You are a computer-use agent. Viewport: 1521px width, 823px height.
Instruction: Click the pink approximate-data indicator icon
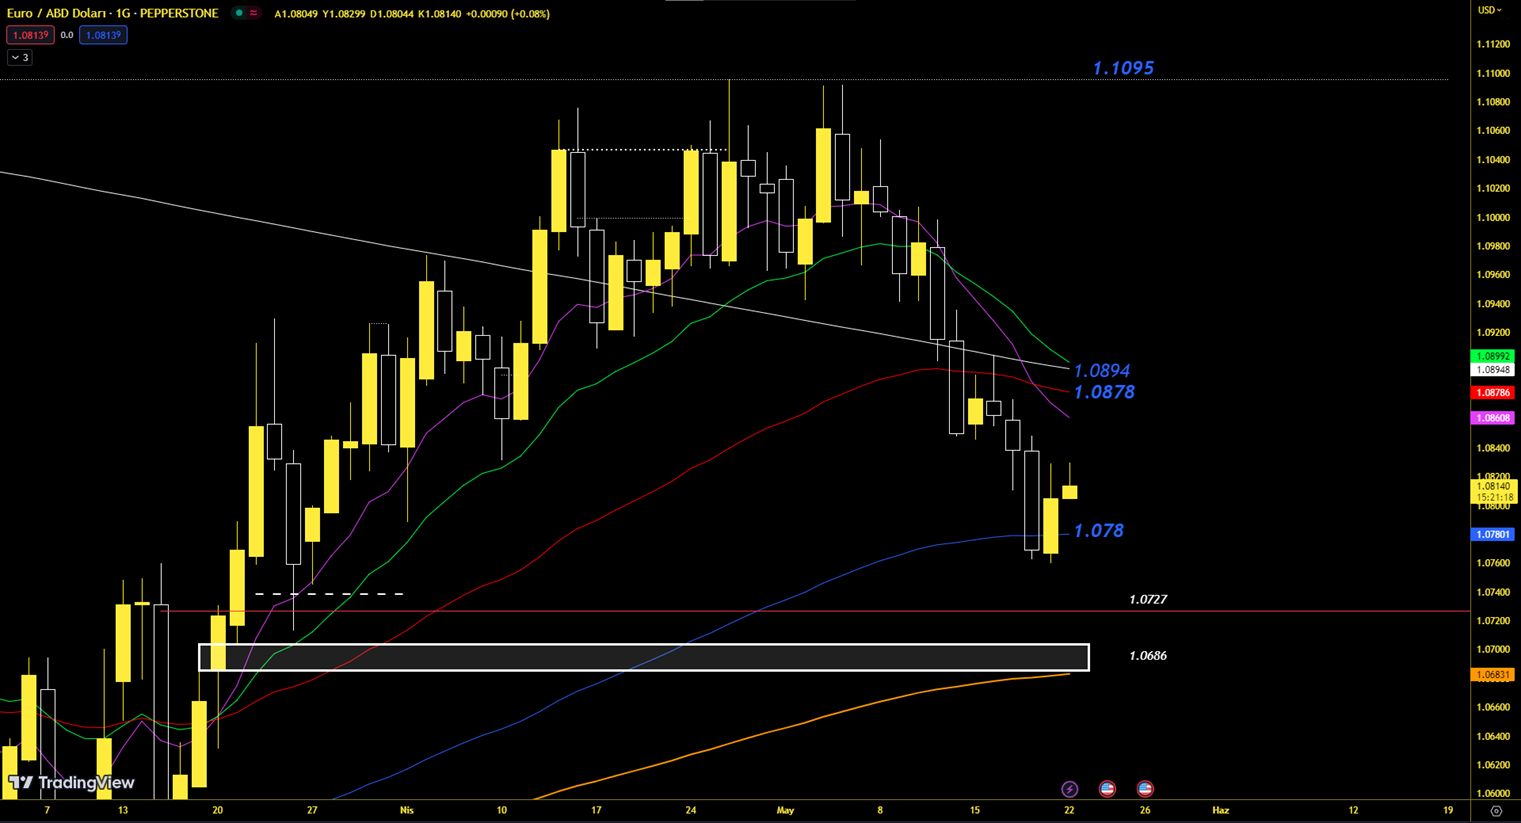coord(254,13)
